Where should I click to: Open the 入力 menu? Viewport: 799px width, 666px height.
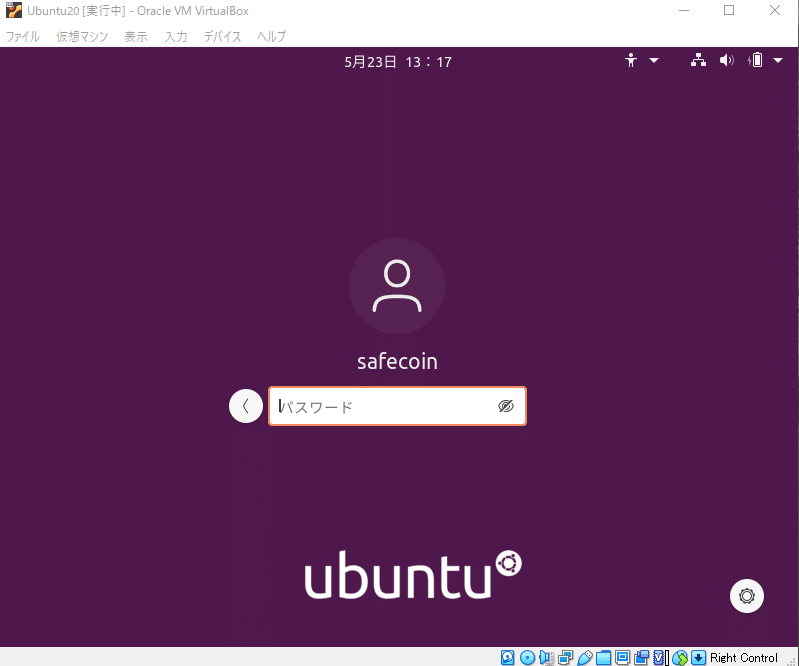coord(176,37)
